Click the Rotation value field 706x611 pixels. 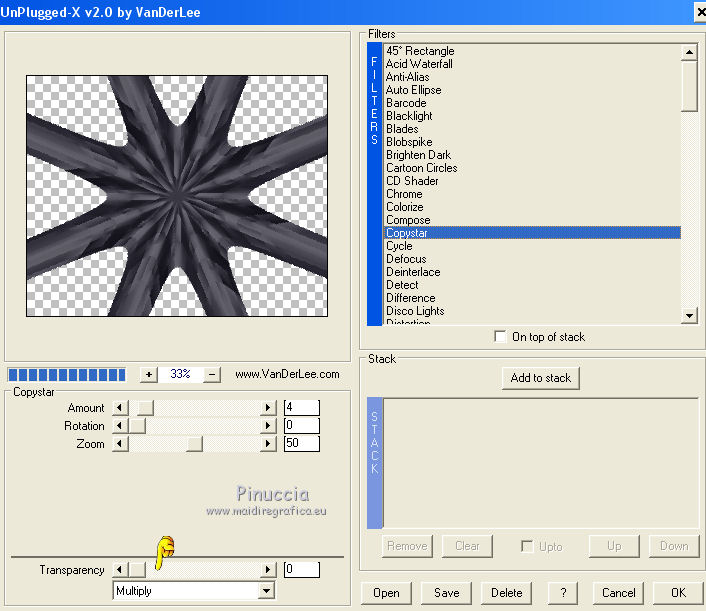pyautogui.click(x=302, y=425)
